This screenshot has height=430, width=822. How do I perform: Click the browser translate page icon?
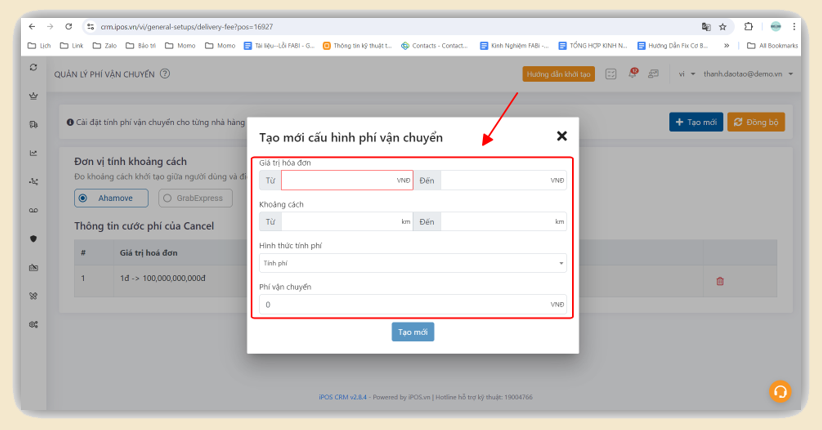[706, 27]
